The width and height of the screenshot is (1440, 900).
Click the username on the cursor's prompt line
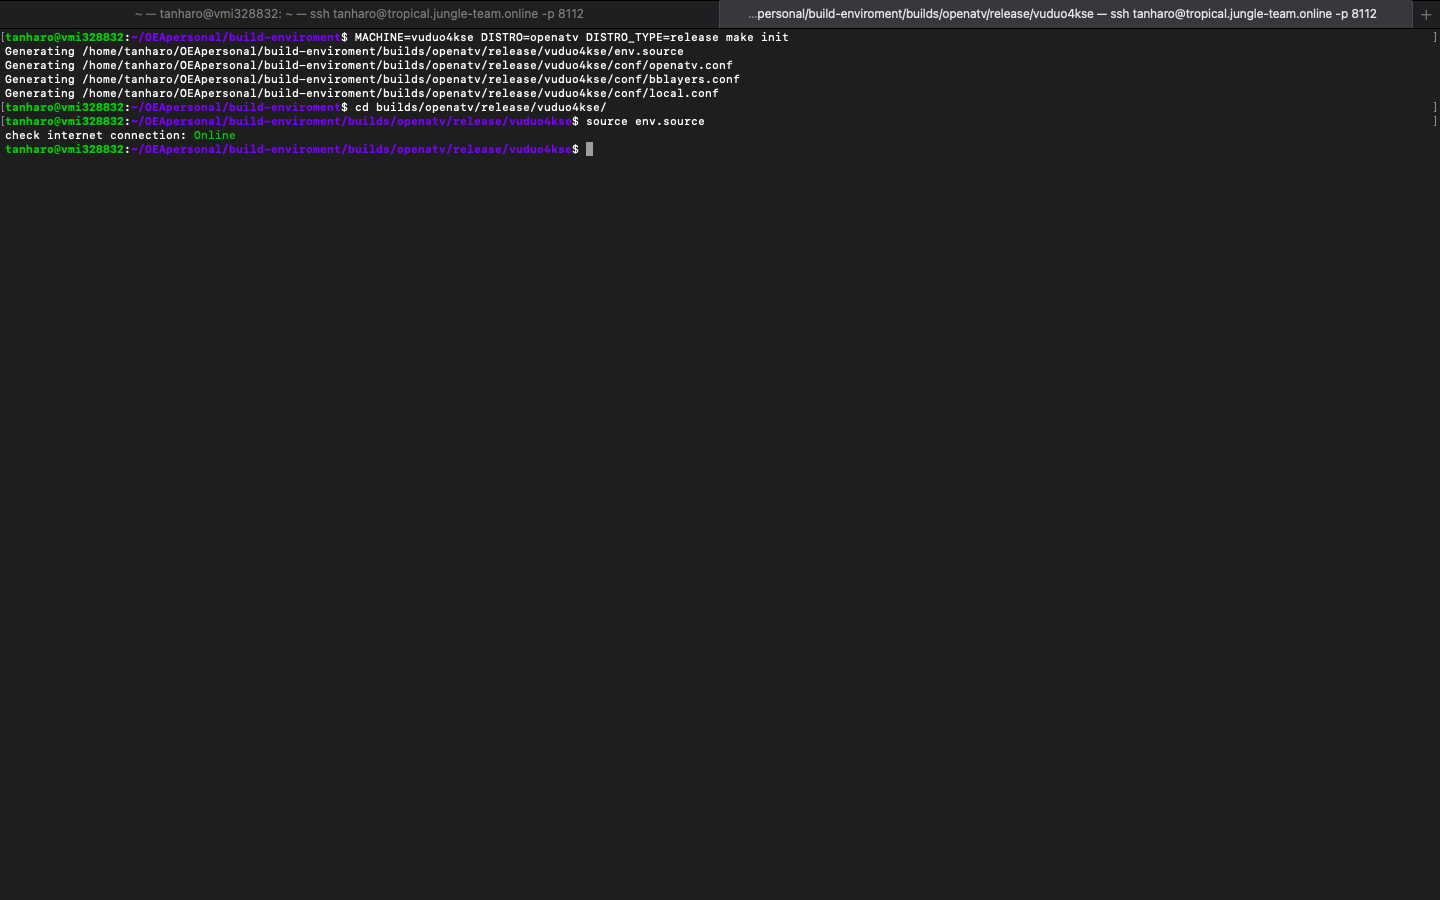point(65,149)
